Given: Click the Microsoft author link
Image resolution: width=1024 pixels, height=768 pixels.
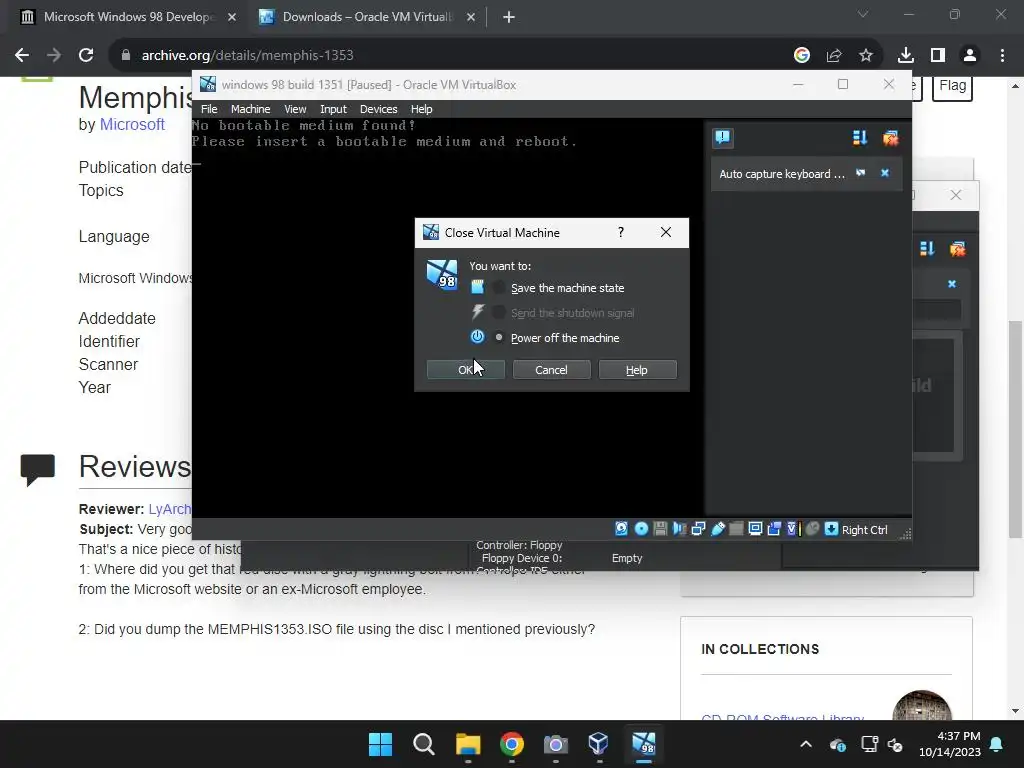Looking at the screenshot, I should click(x=132, y=124).
